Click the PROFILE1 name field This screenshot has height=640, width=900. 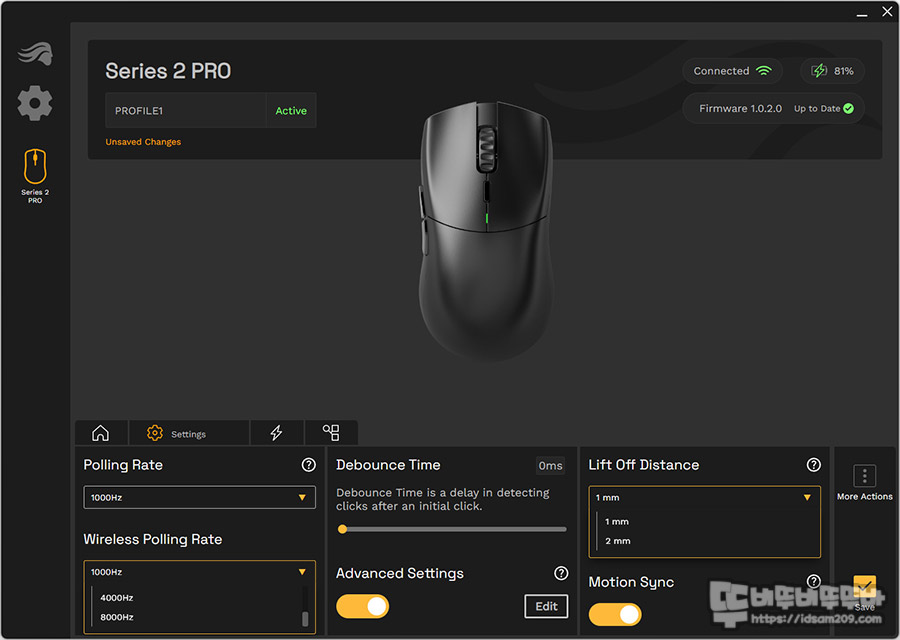click(185, 110)
